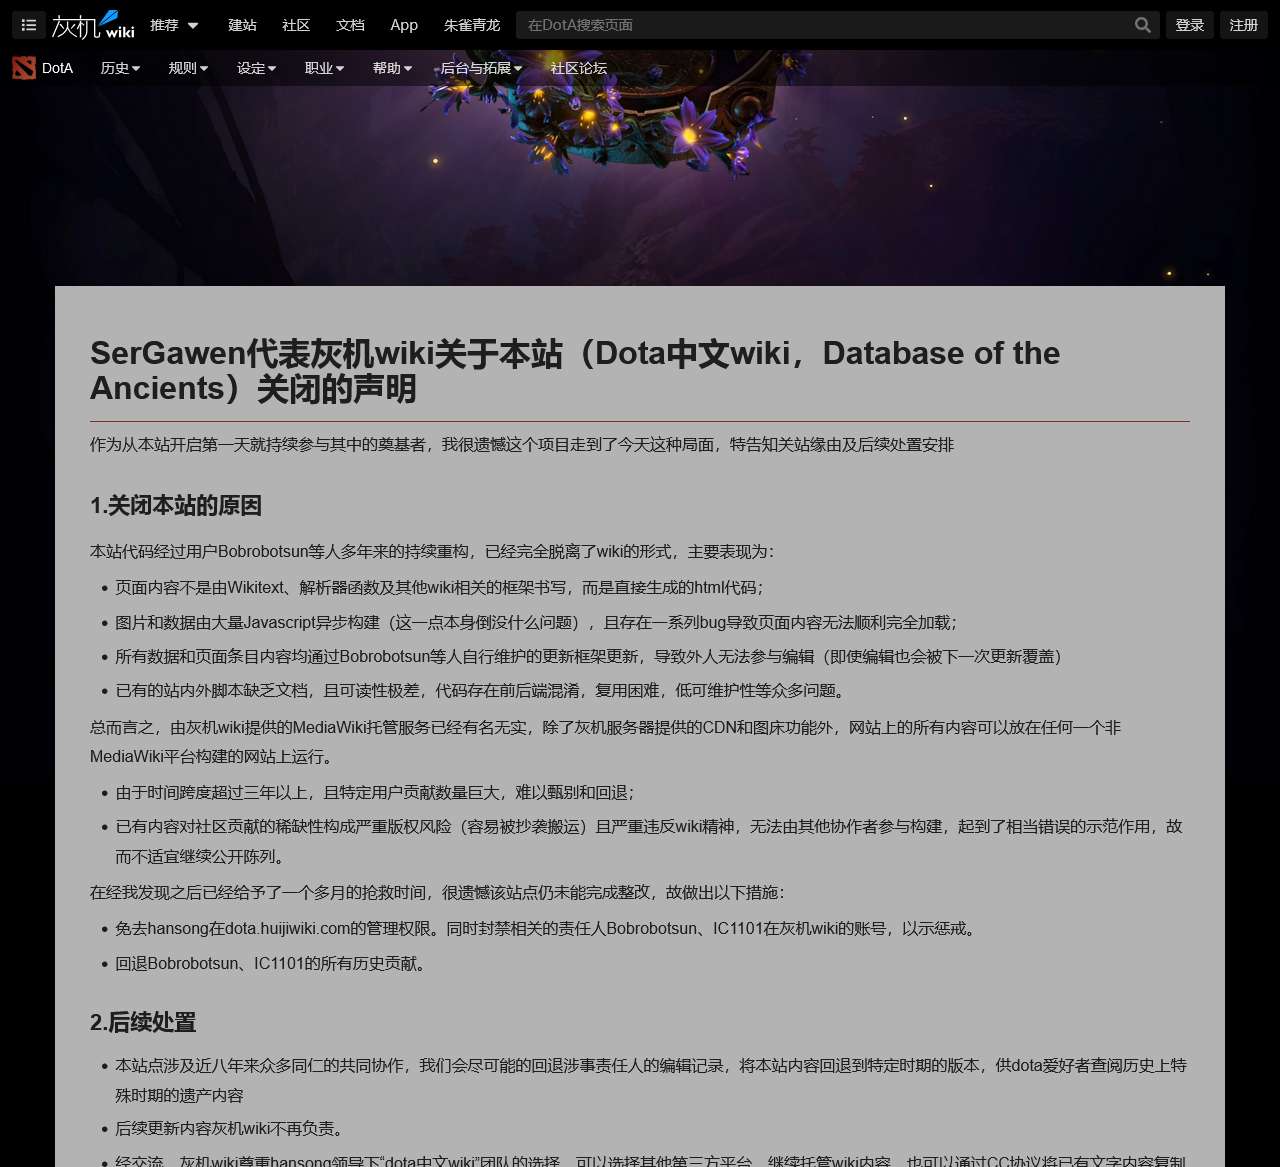Click the paragraph starting 在经我发现之后
The height and width of the screenshot is (1167, 1280).
click(439, 892)
